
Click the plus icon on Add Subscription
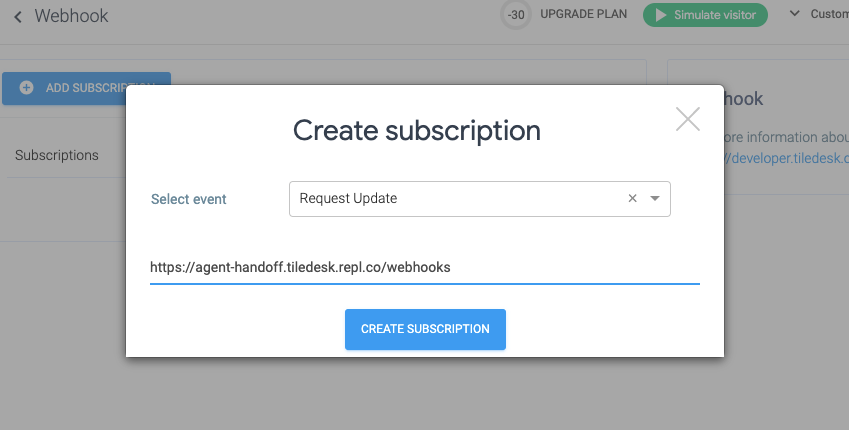click(x=26, y=88)
